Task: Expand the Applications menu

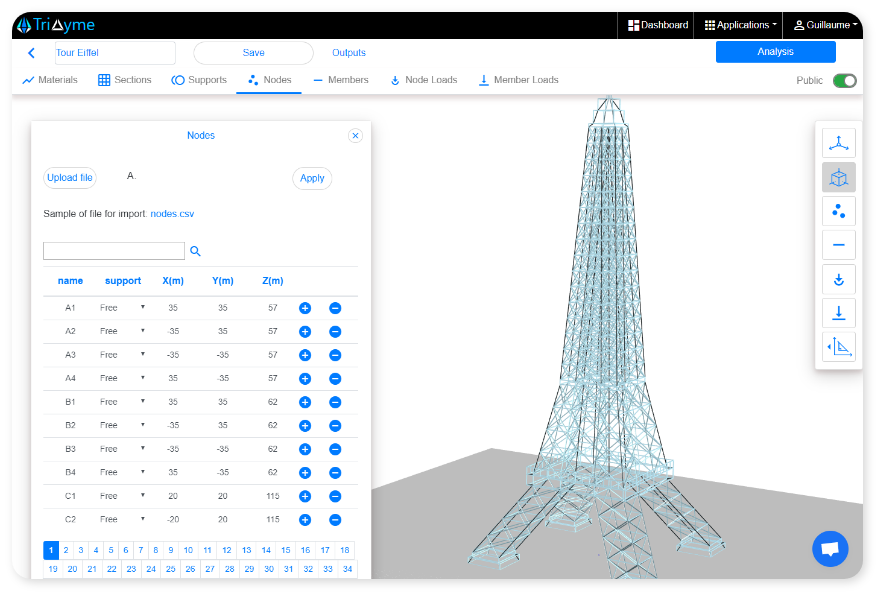Action: 740,25
